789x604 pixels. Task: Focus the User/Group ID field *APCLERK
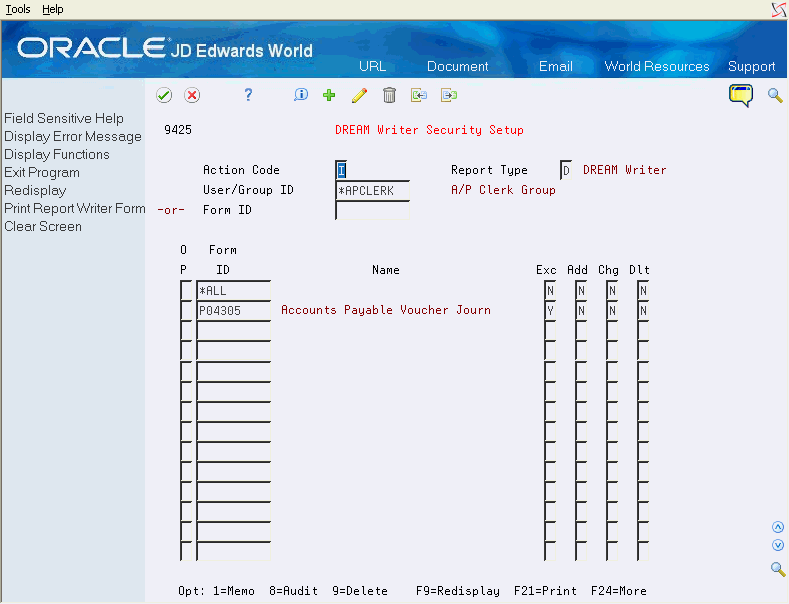tap(372, 191)
